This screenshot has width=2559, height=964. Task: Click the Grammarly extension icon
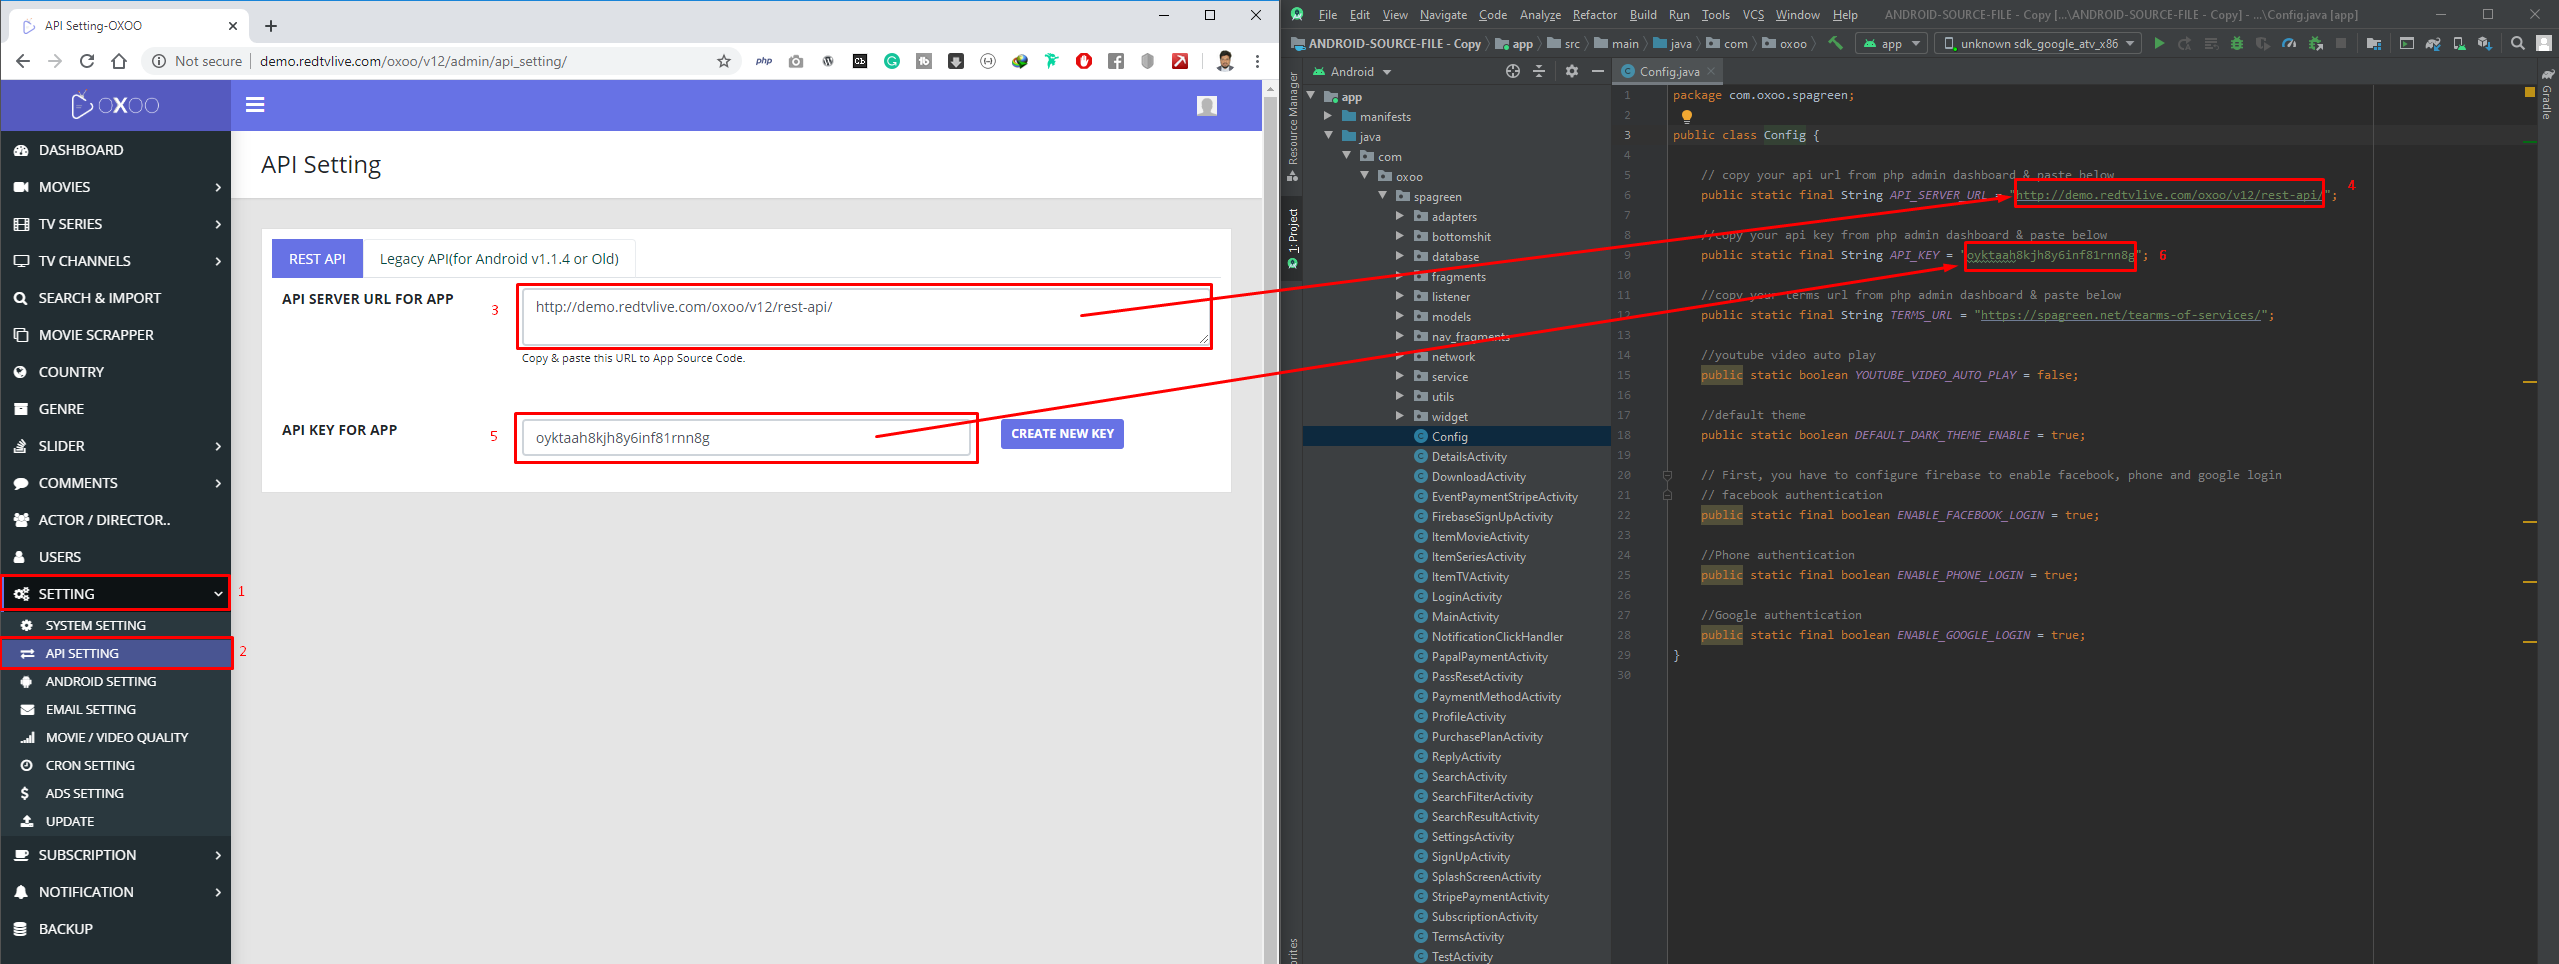[x=892, y=61]
